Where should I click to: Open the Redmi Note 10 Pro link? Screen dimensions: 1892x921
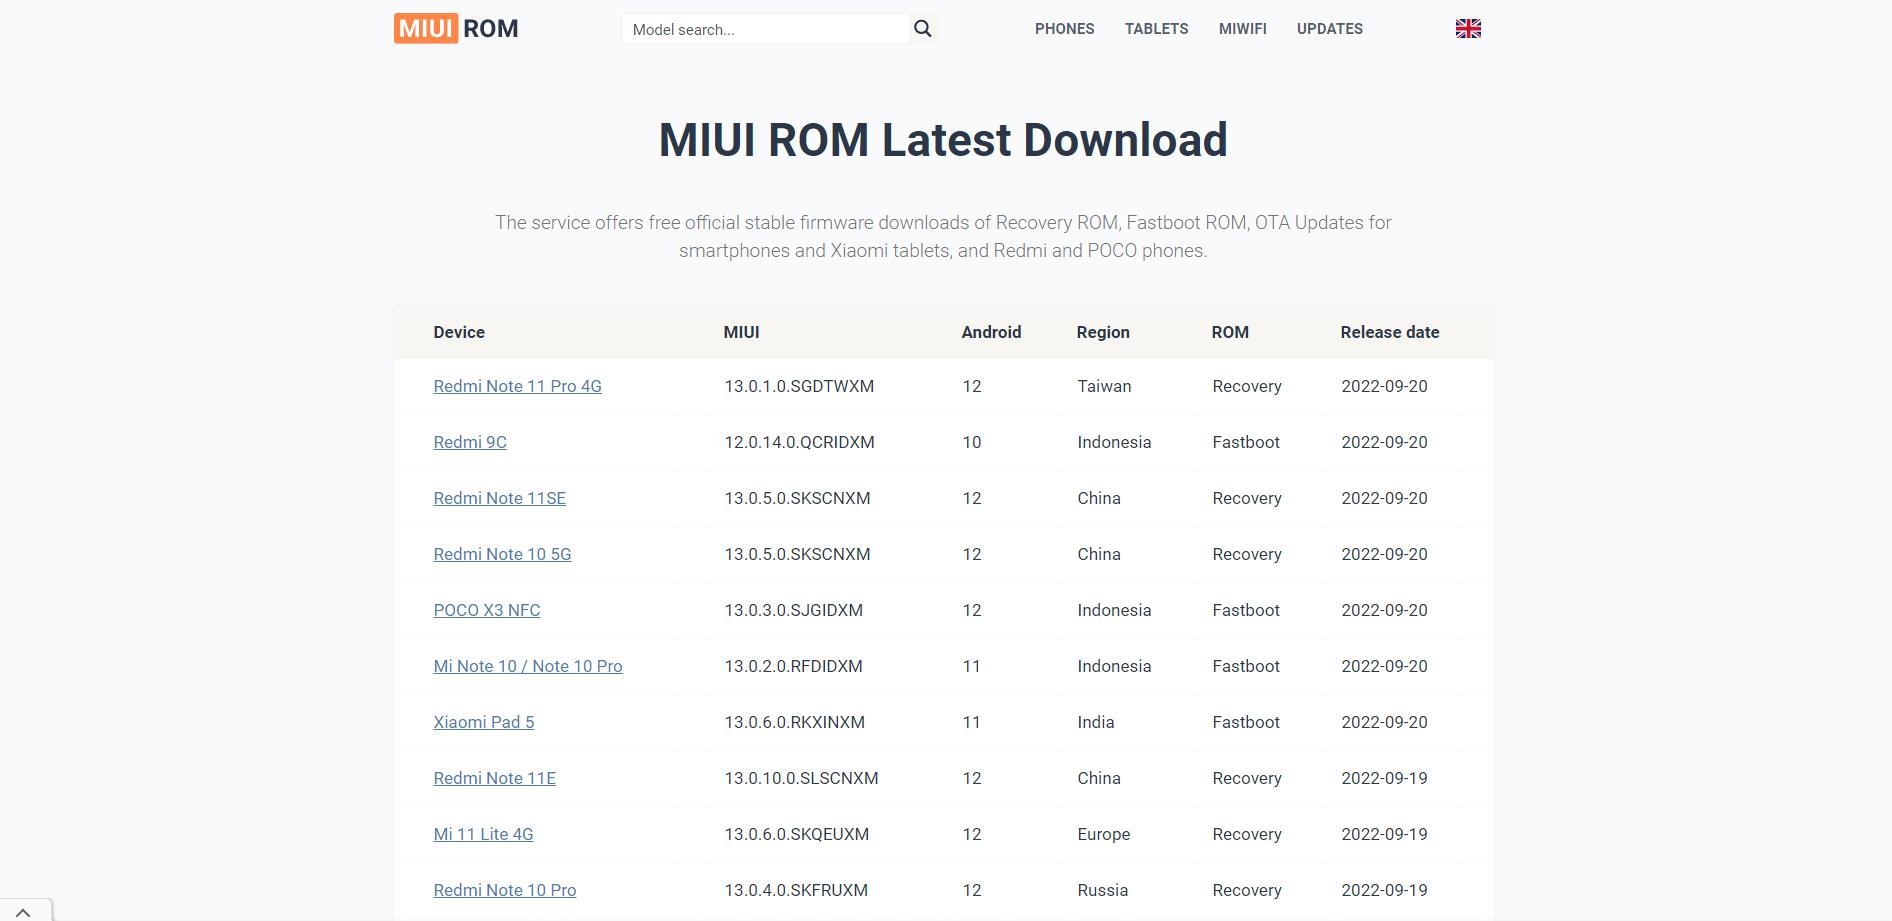coord(505,890)
